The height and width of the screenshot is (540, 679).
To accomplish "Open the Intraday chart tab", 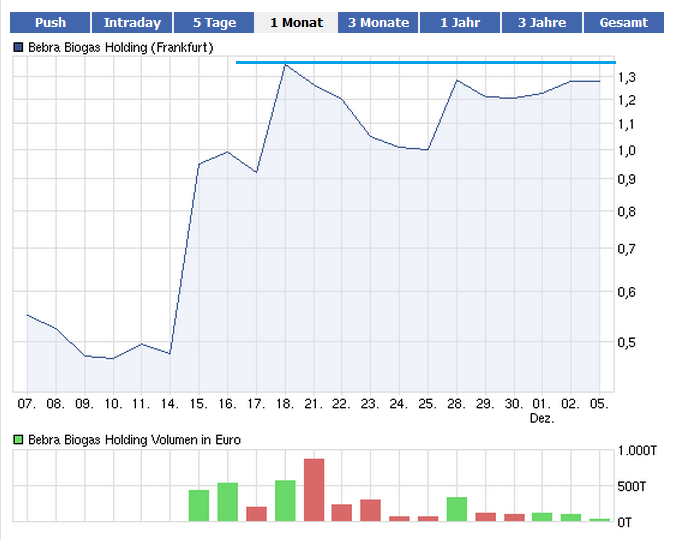I will point(132,23).
